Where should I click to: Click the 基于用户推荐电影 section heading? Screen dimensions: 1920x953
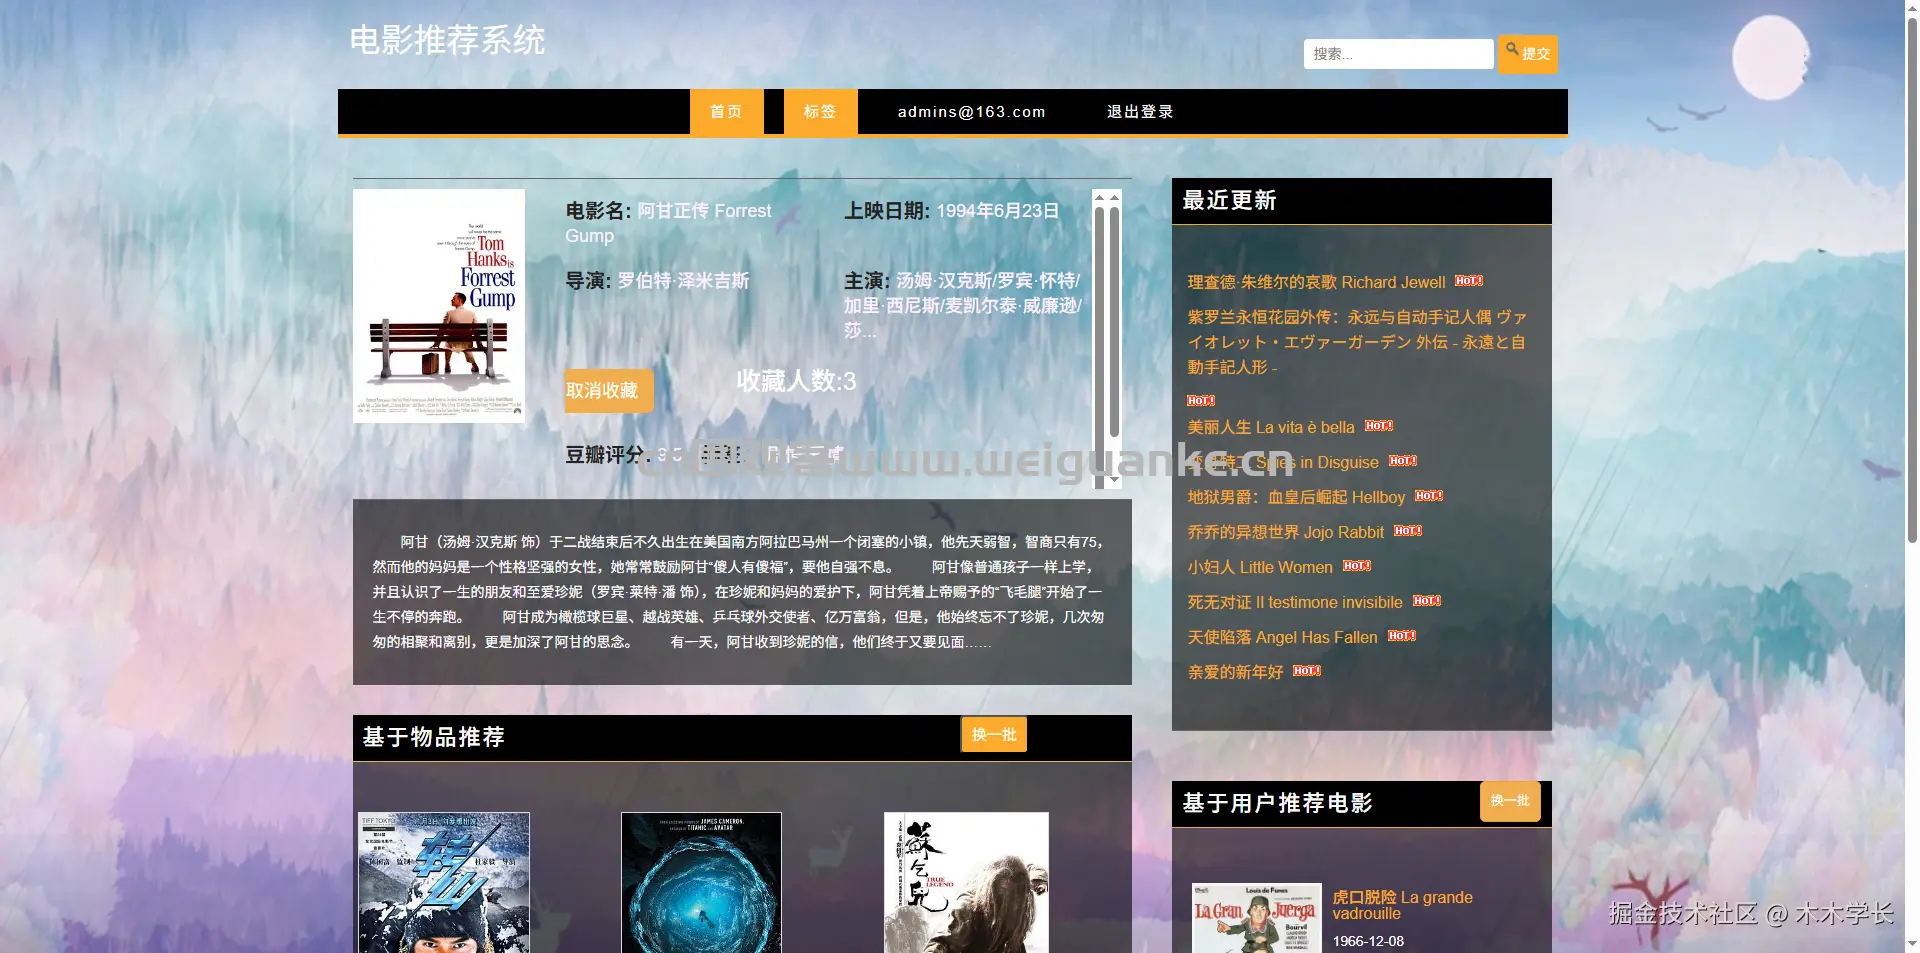coord(1277,803)
